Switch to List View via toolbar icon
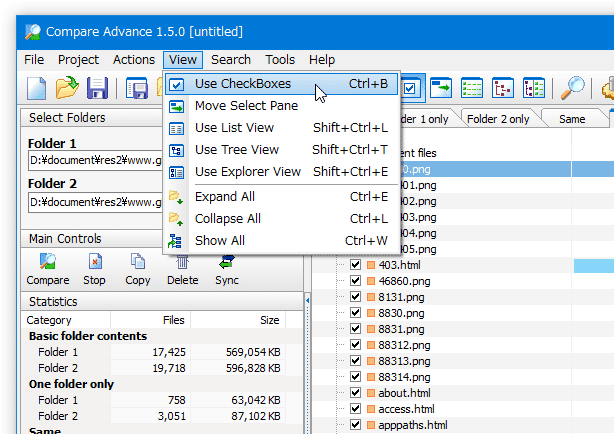This screenshot has width=614, height=434. click(472, 88)
